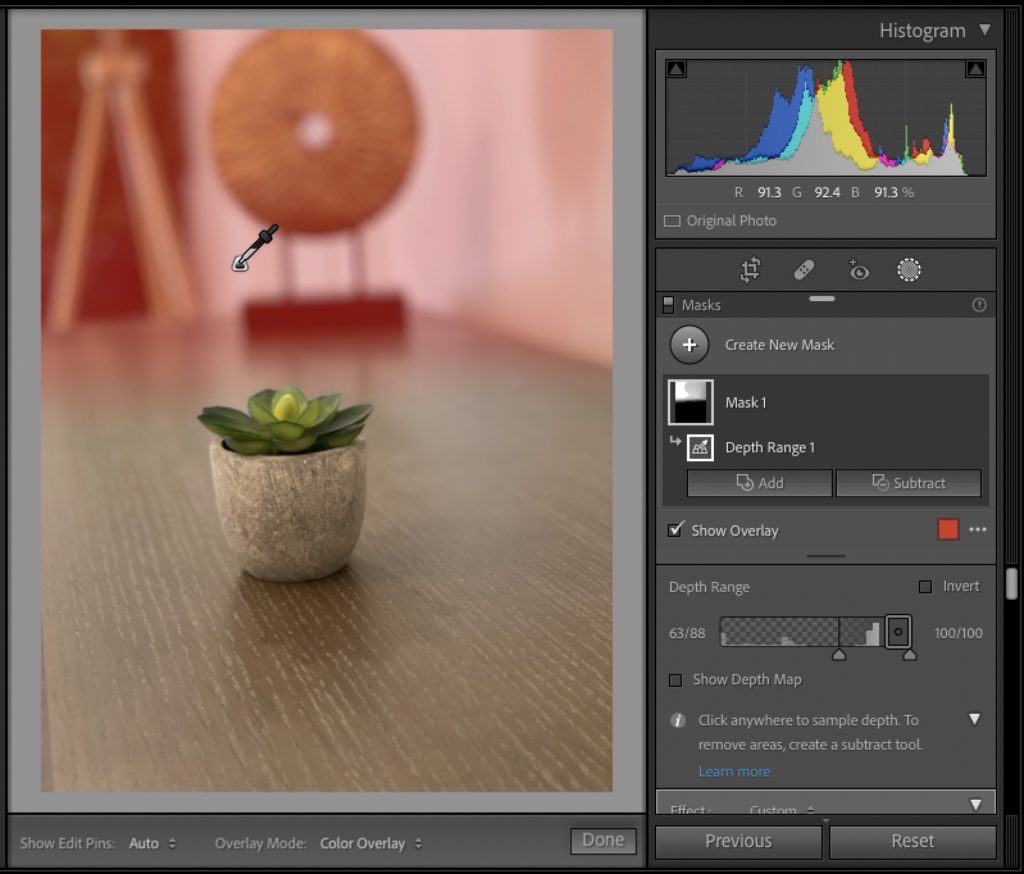Viewport: 1024px width, 874px height.
Task: Select the Red Eye correction icon
Action: pos(857,270)
